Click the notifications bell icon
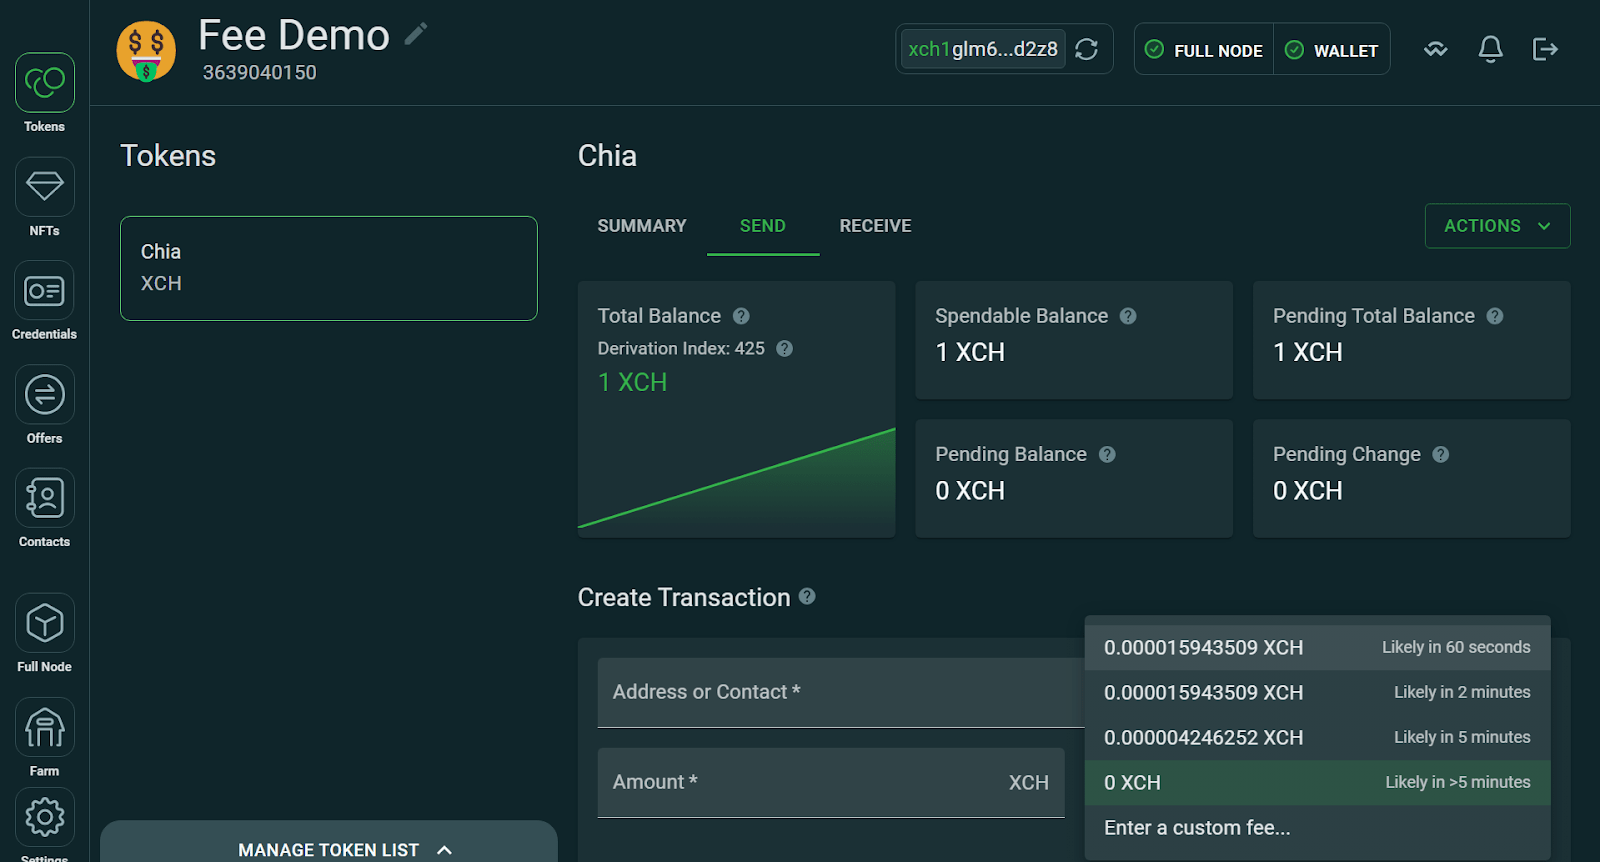The width and height of the screenshot is (1600, 862). pyautogui.click(x=1490, y=49)
